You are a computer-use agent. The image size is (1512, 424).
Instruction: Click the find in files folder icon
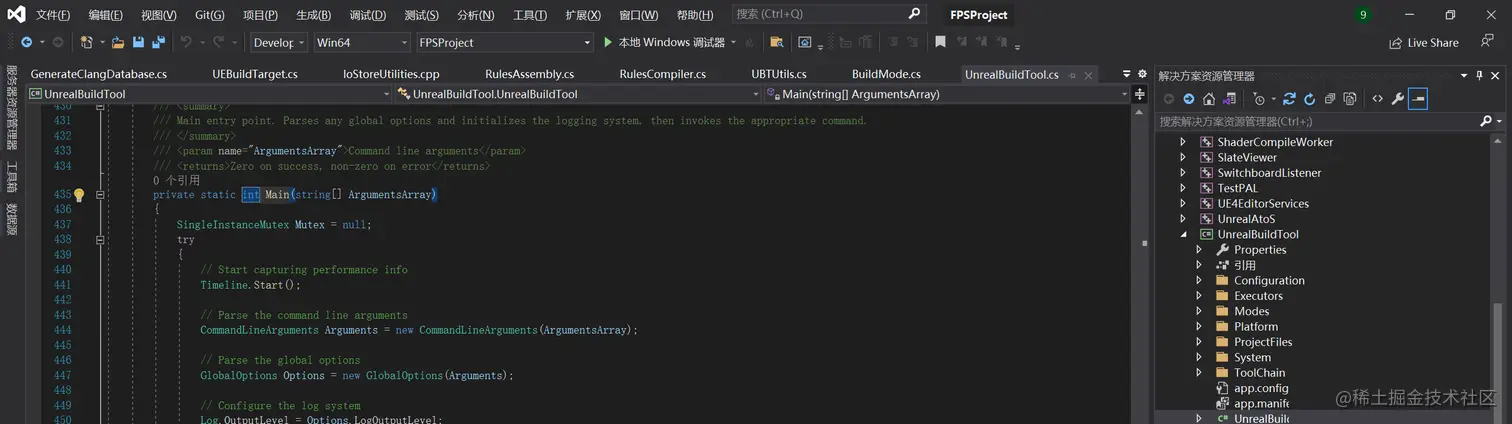[x=776, y=42]
